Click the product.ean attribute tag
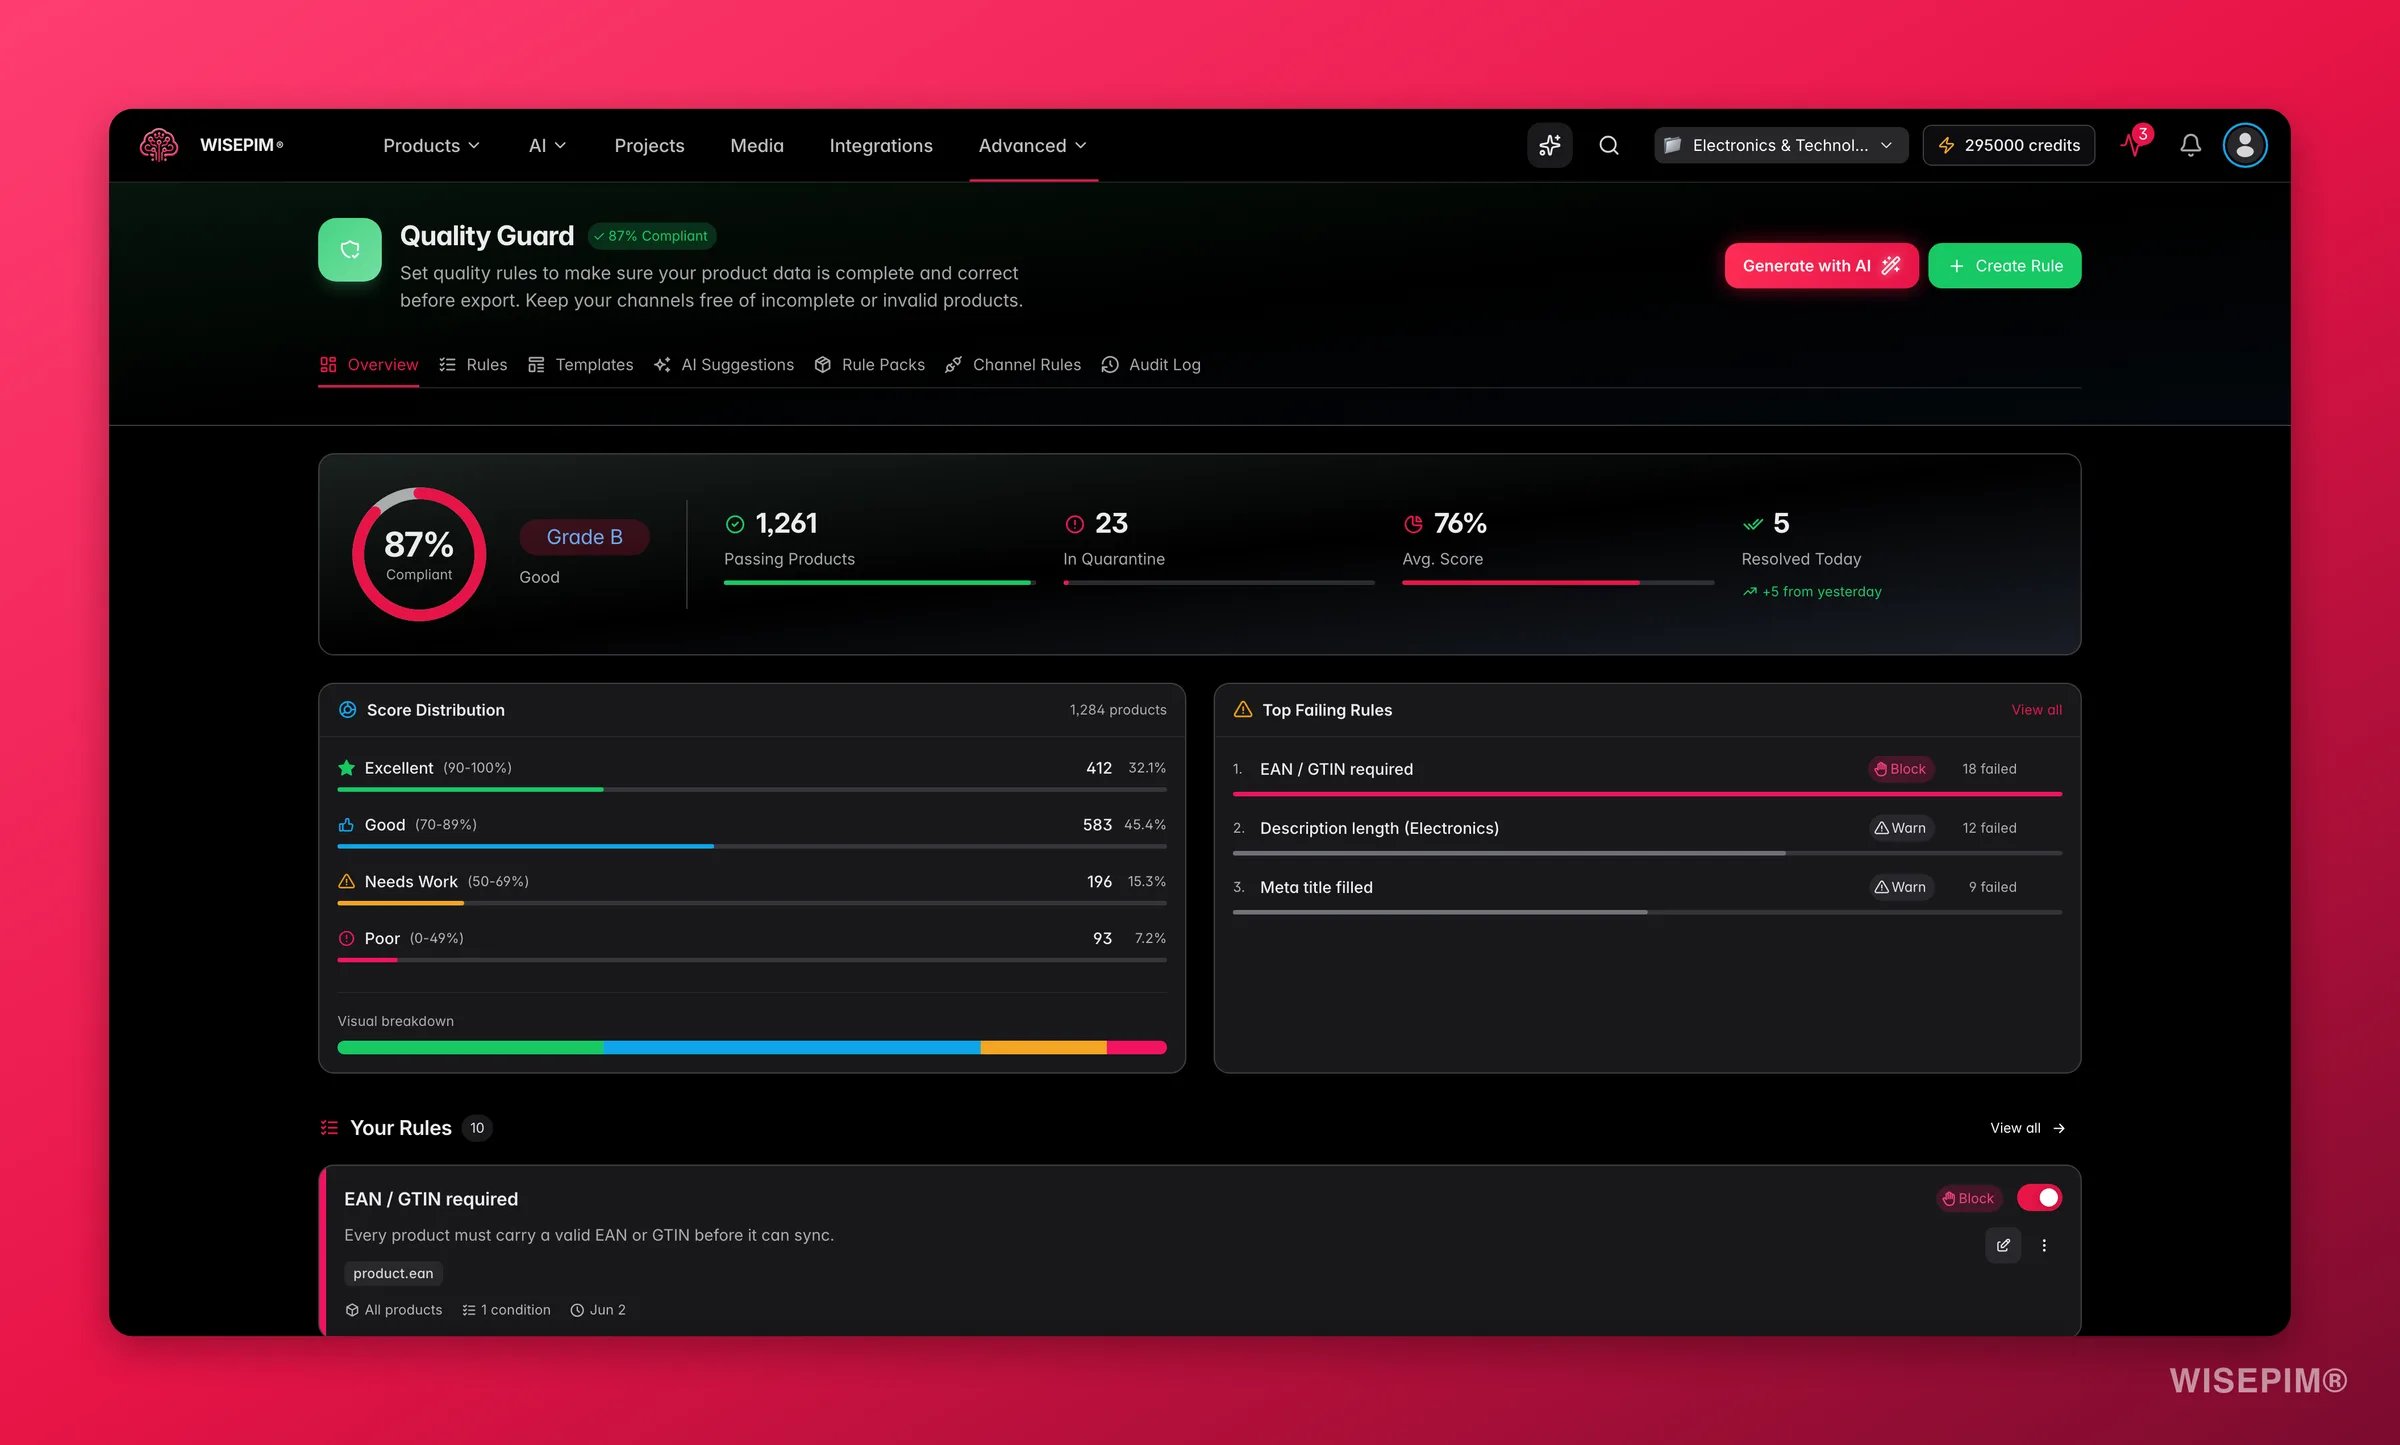Screen dimensions: 2400x1445 click(x=393, y=1272)
